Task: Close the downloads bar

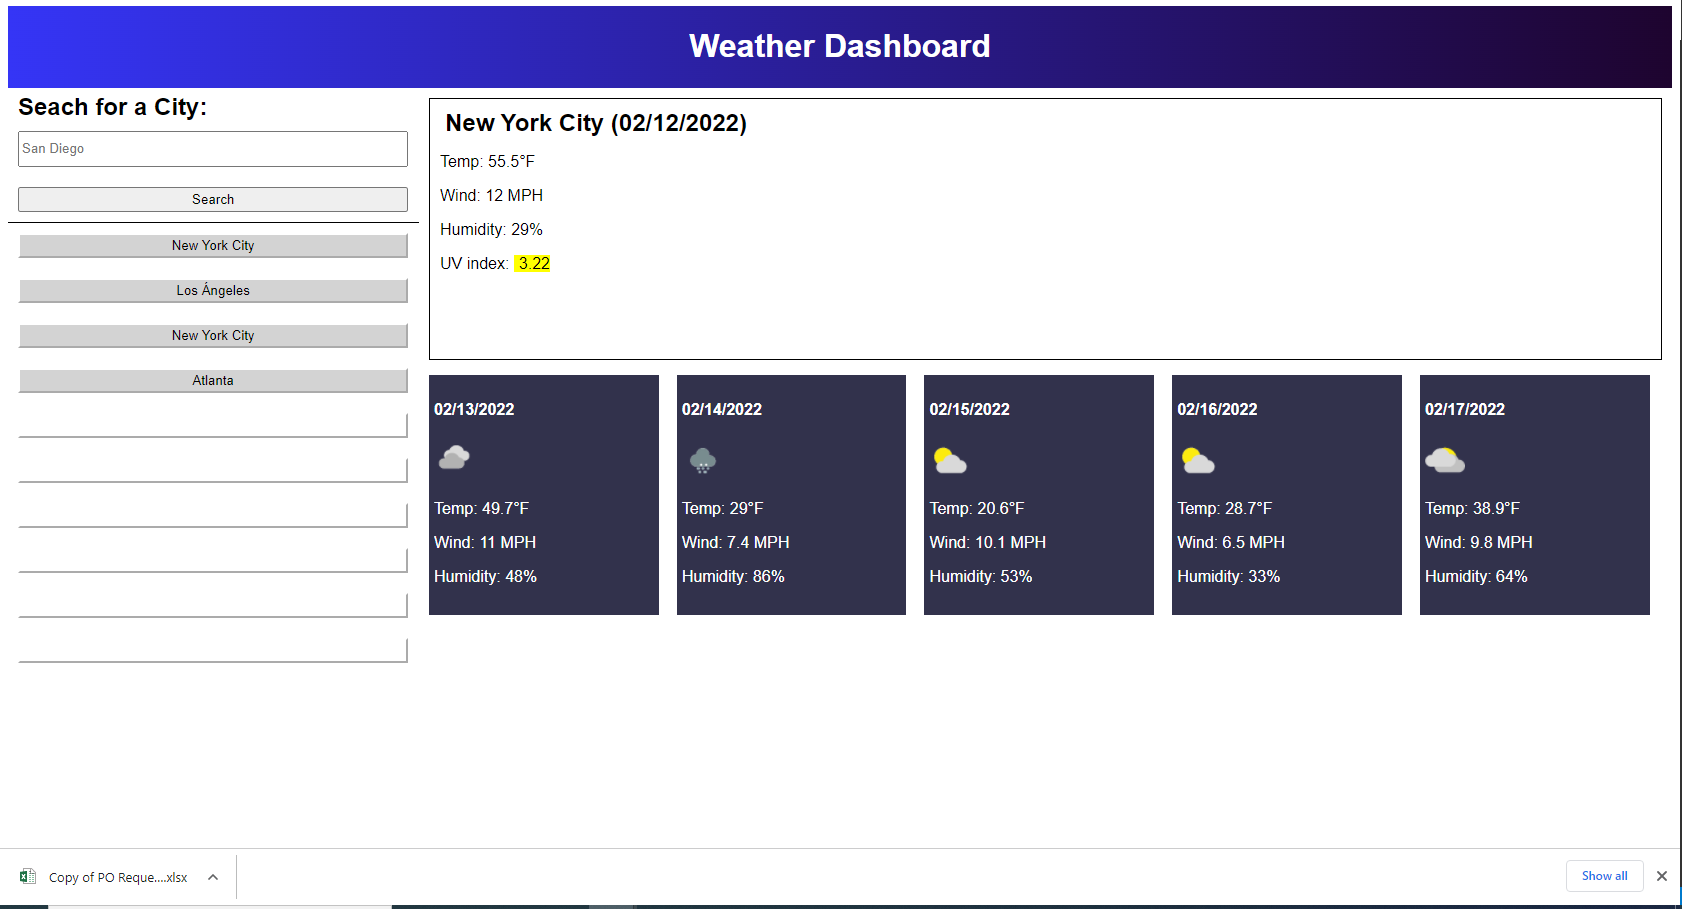Action: click(x=1662, y=876)
